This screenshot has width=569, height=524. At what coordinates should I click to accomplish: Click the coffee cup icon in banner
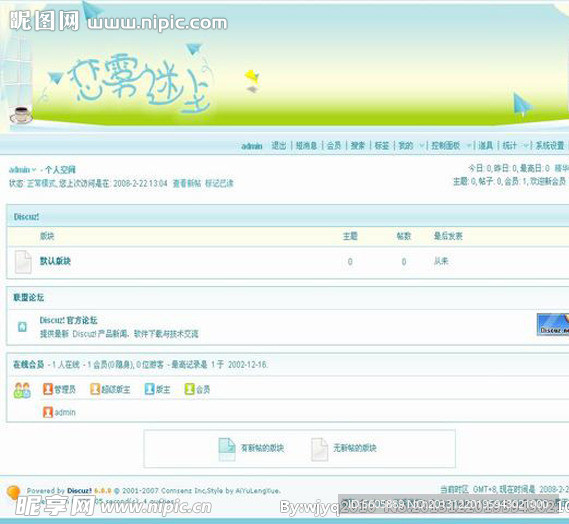pos(21,115)
